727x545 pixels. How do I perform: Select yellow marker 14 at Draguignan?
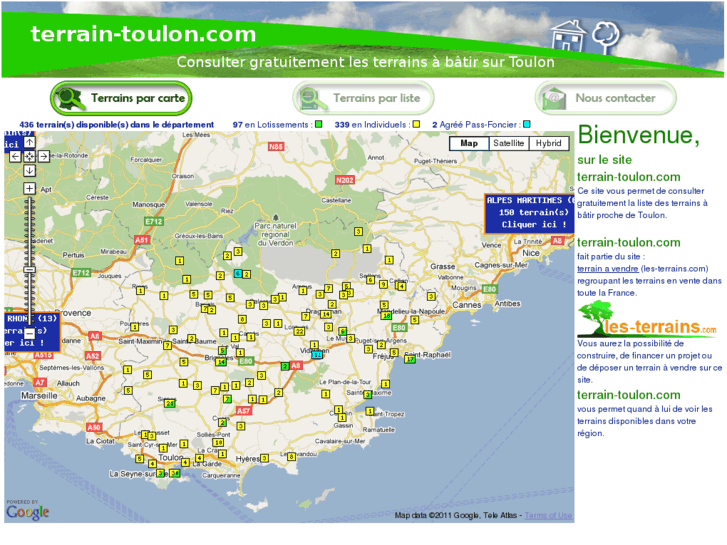tap(326, 314)
